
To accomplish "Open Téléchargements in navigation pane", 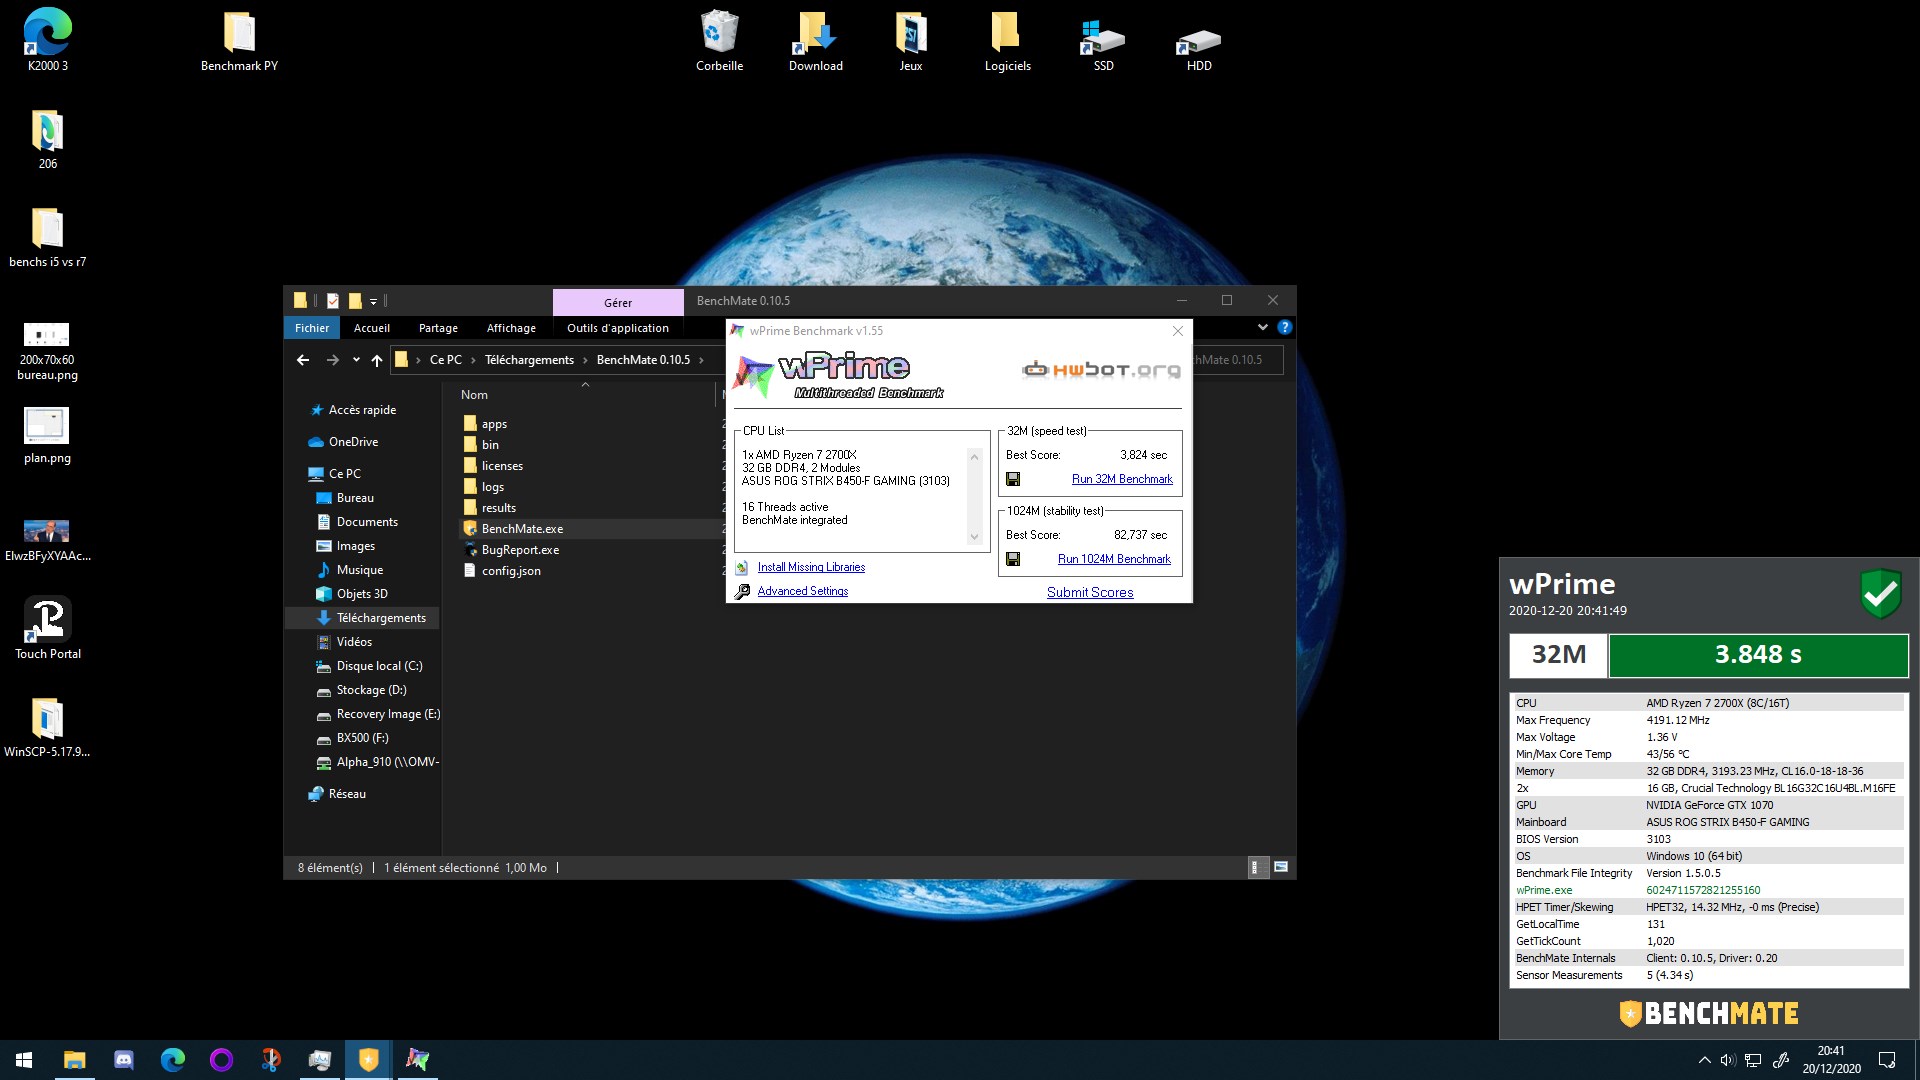I will (x=381, y=618).
